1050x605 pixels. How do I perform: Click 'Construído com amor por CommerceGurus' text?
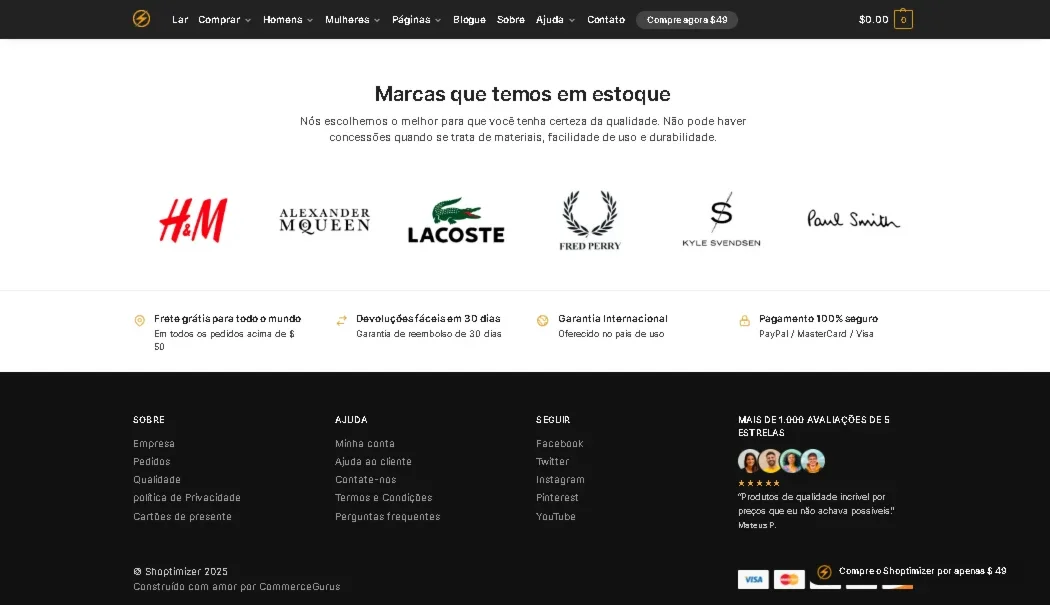coord(236,587)
